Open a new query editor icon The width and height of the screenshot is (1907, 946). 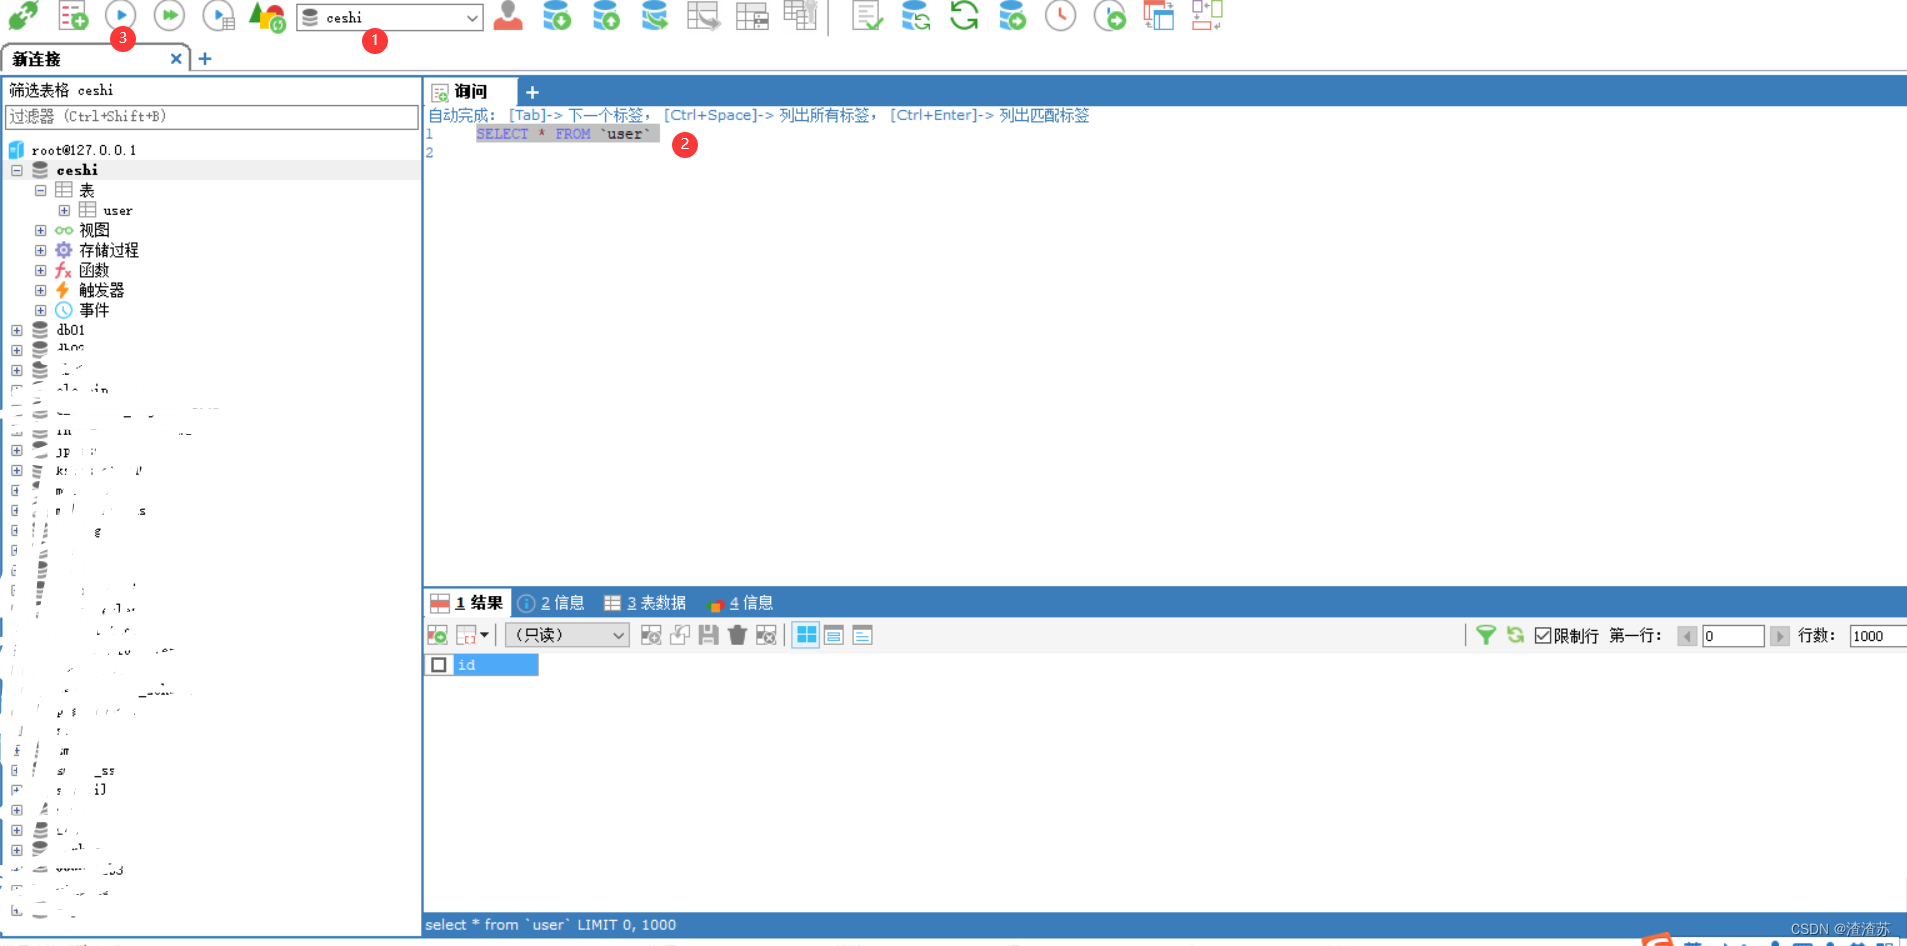tap(73, 15)
